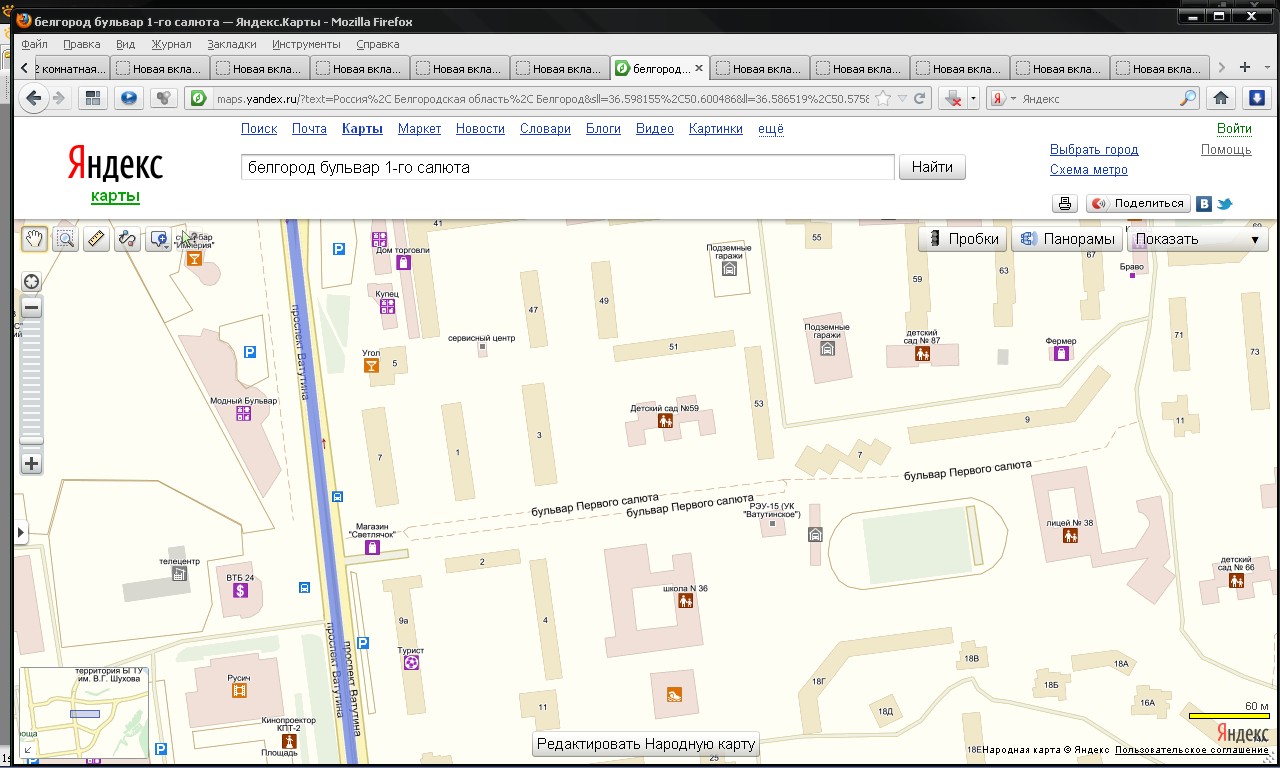Viewport: 1280px width, 768px height.
Task: Open the Показать dropdown
Action: click(x=1198, y=239)
